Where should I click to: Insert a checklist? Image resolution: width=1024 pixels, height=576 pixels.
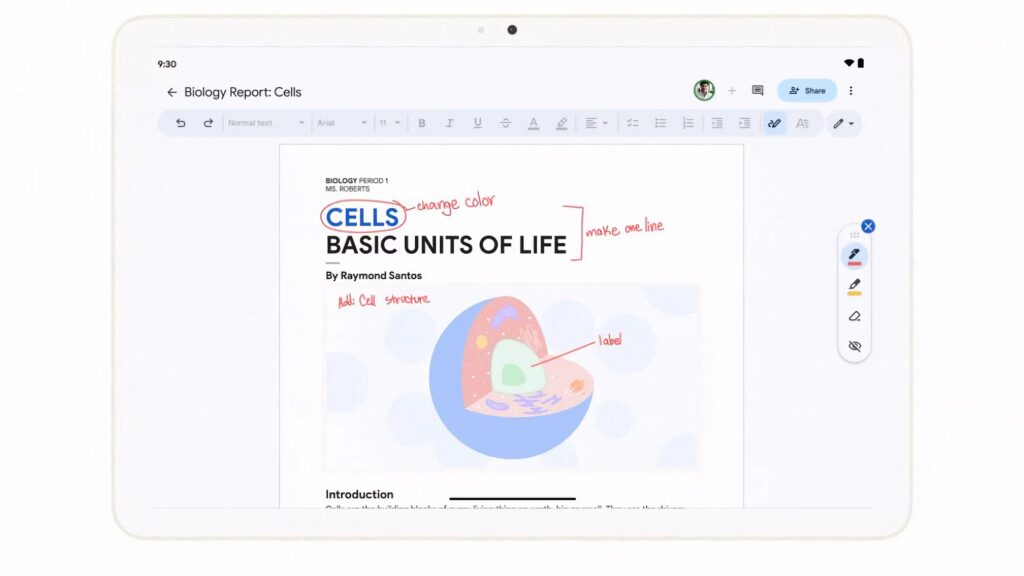pos(632,123)
